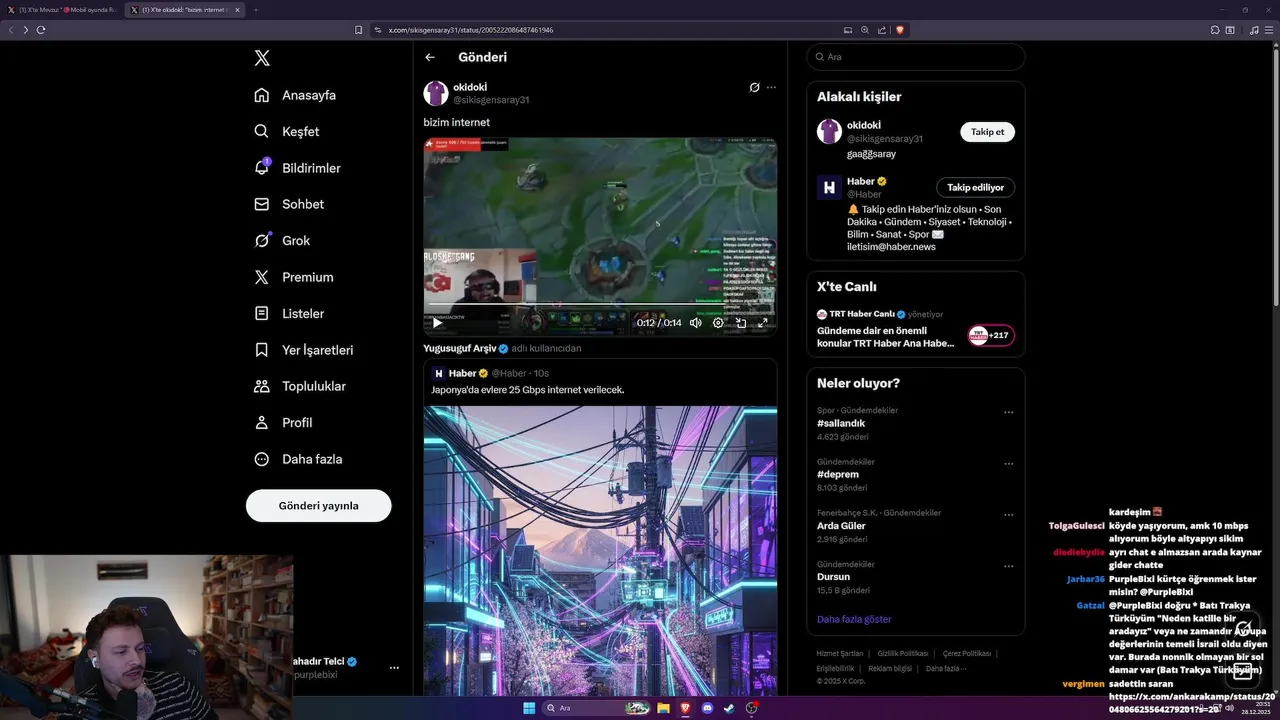Open the three-dot menu on okidoki's post
The image size is (1280, 720).
point(771,88)
